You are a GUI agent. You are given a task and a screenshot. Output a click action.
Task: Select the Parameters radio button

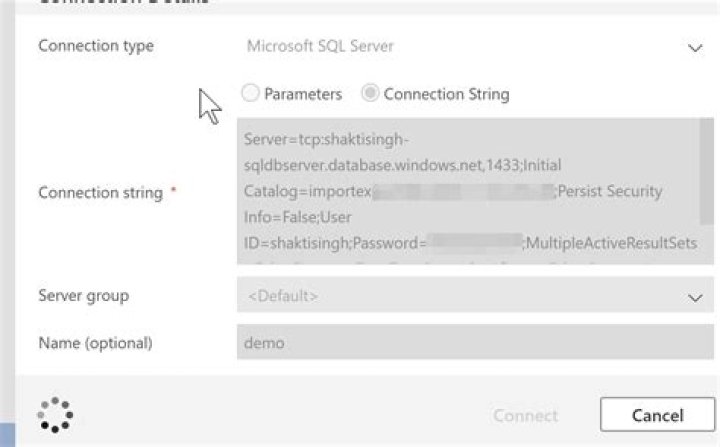click(250, 93)
